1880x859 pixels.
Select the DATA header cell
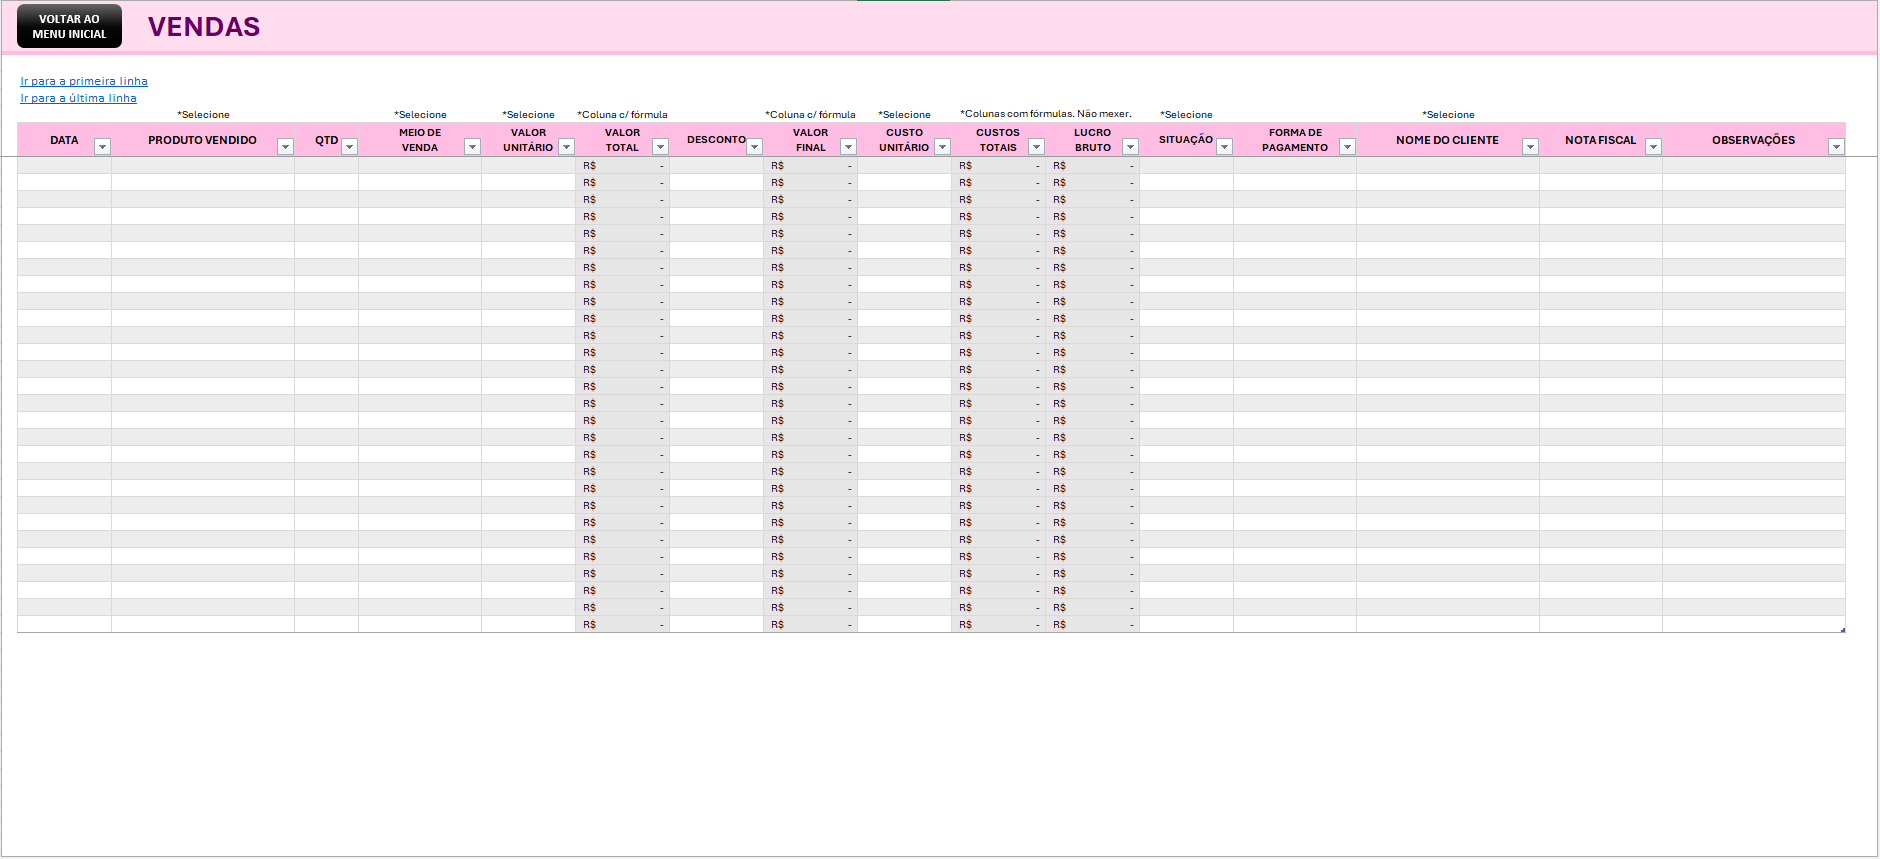pyautogui.click(x=64, y=140)
